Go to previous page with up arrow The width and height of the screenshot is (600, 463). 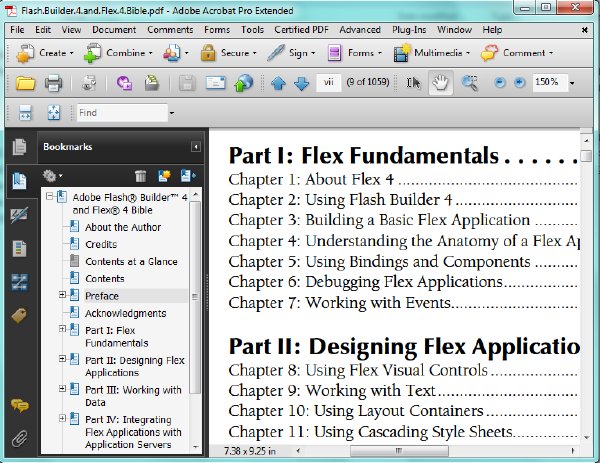click(x=278, y=83)
